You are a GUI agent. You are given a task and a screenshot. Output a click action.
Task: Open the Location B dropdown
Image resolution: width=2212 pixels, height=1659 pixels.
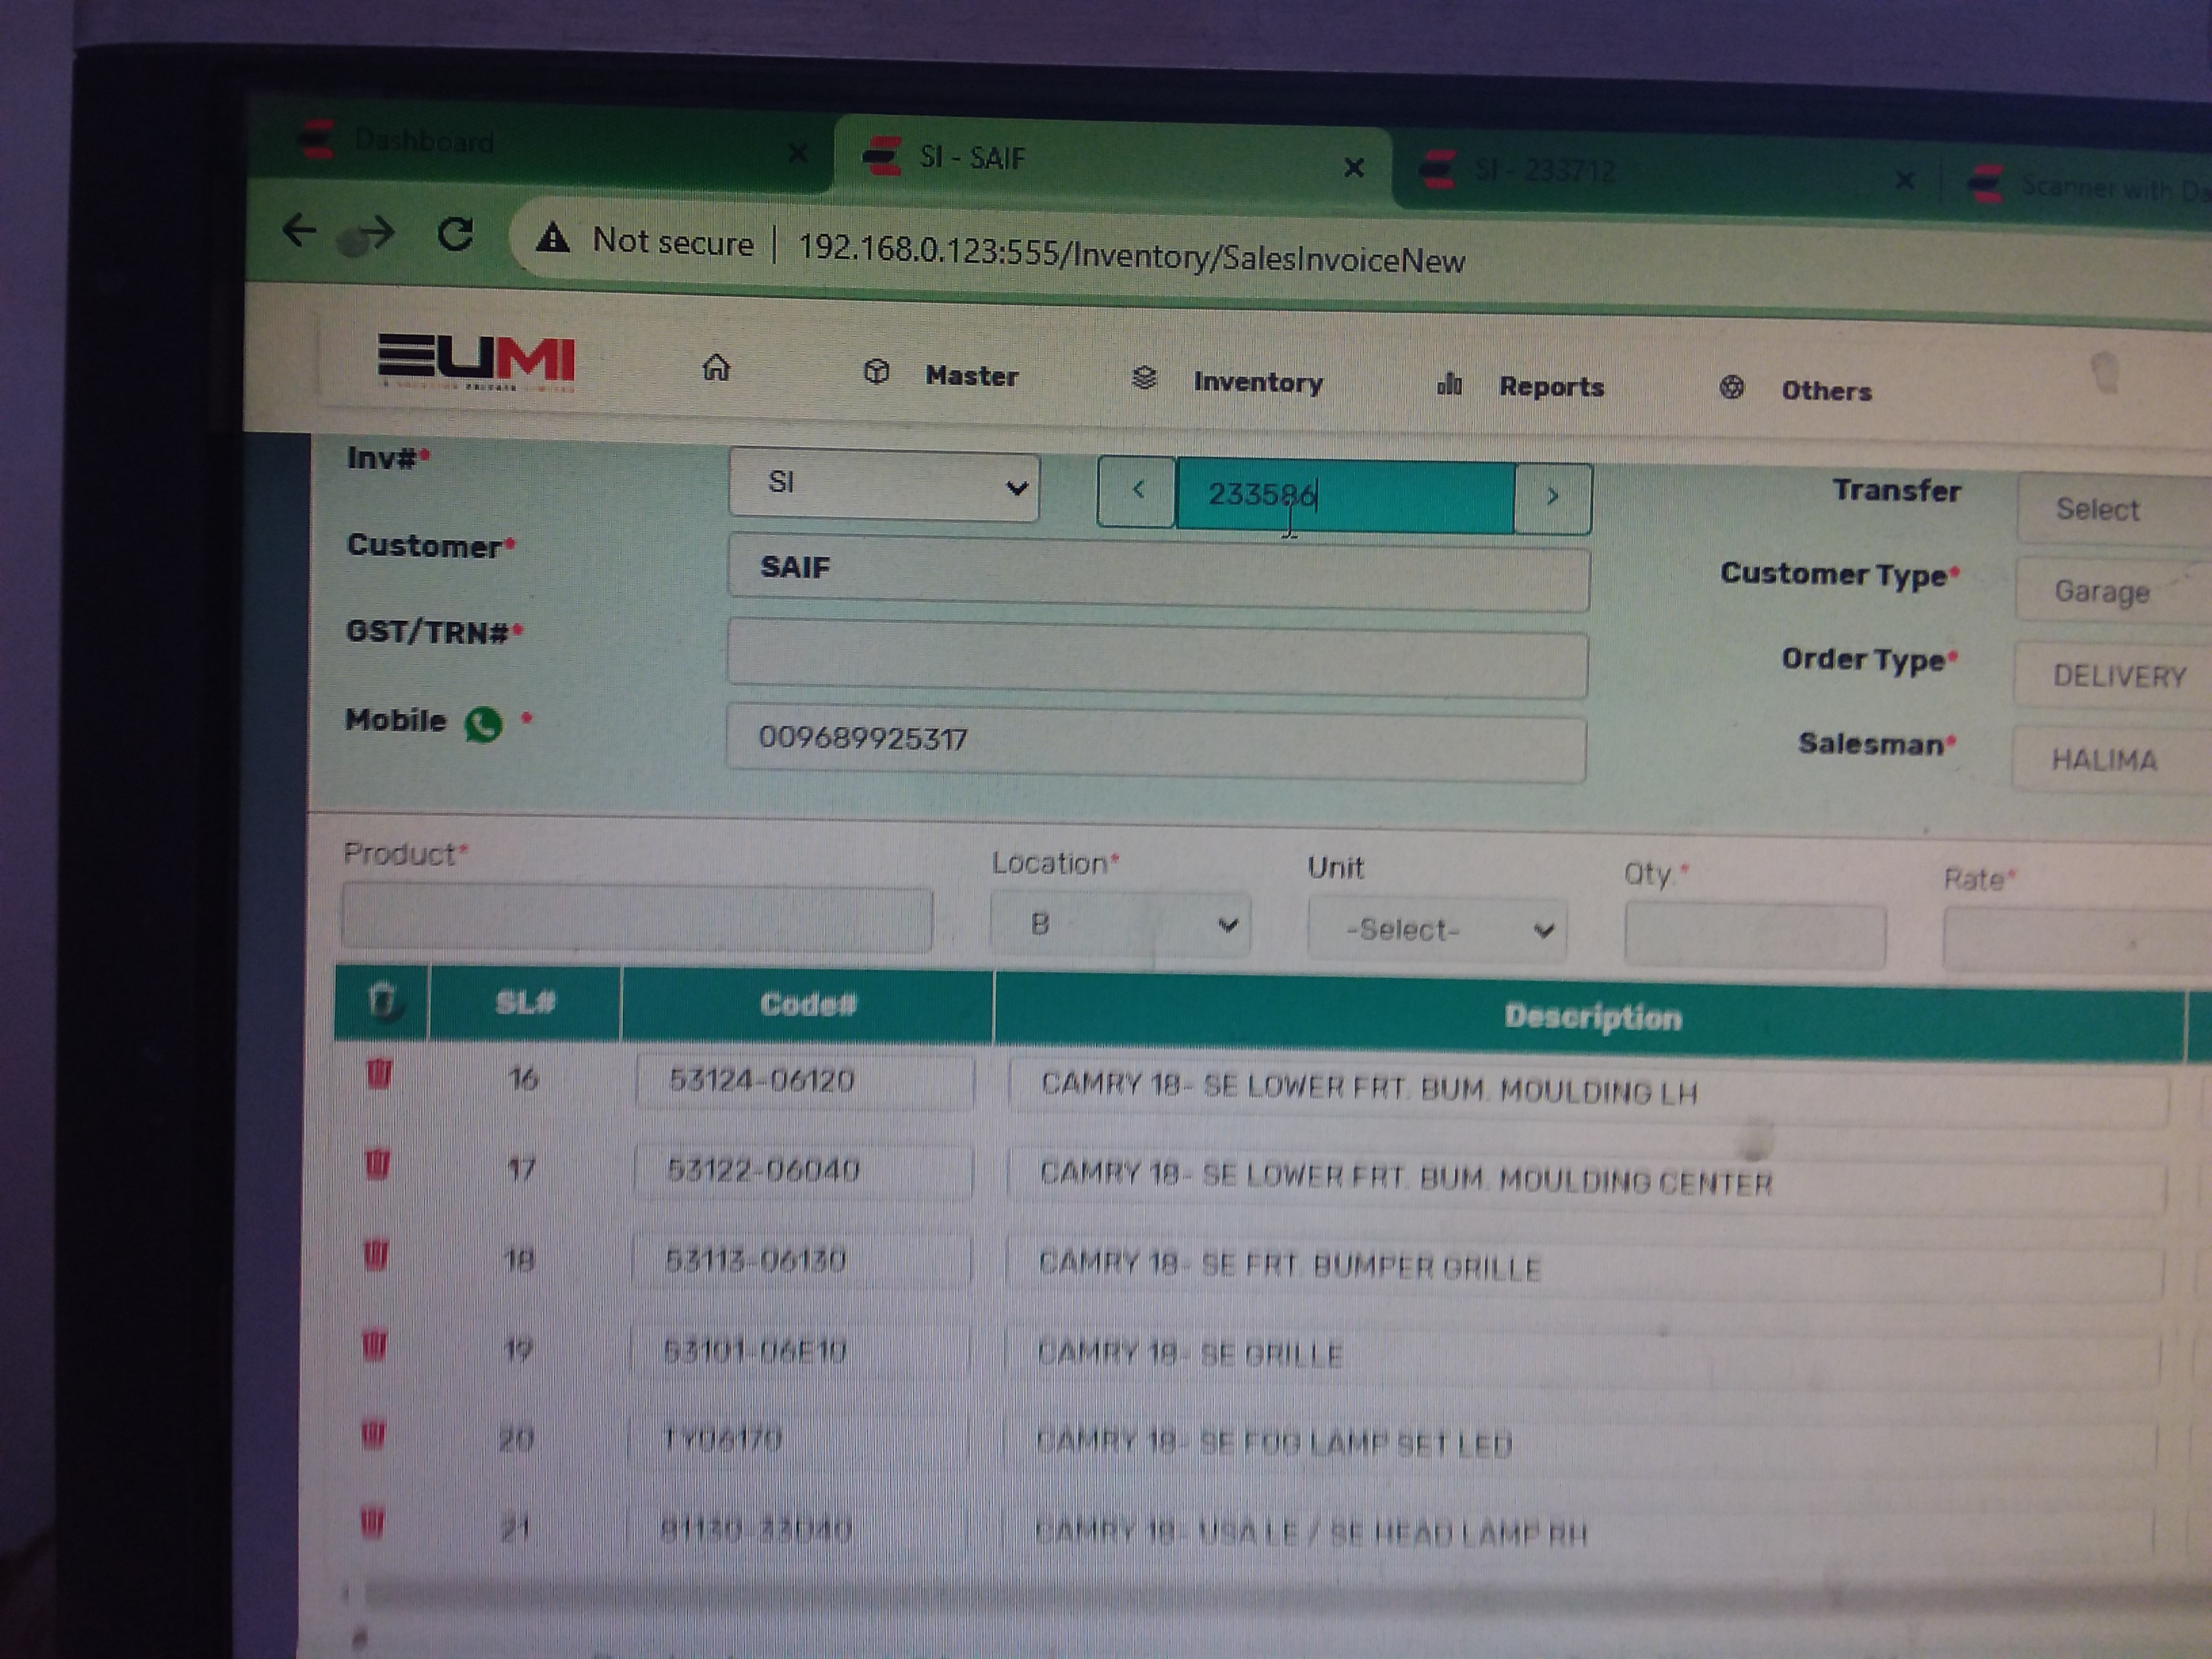(x=1120, y=923)
